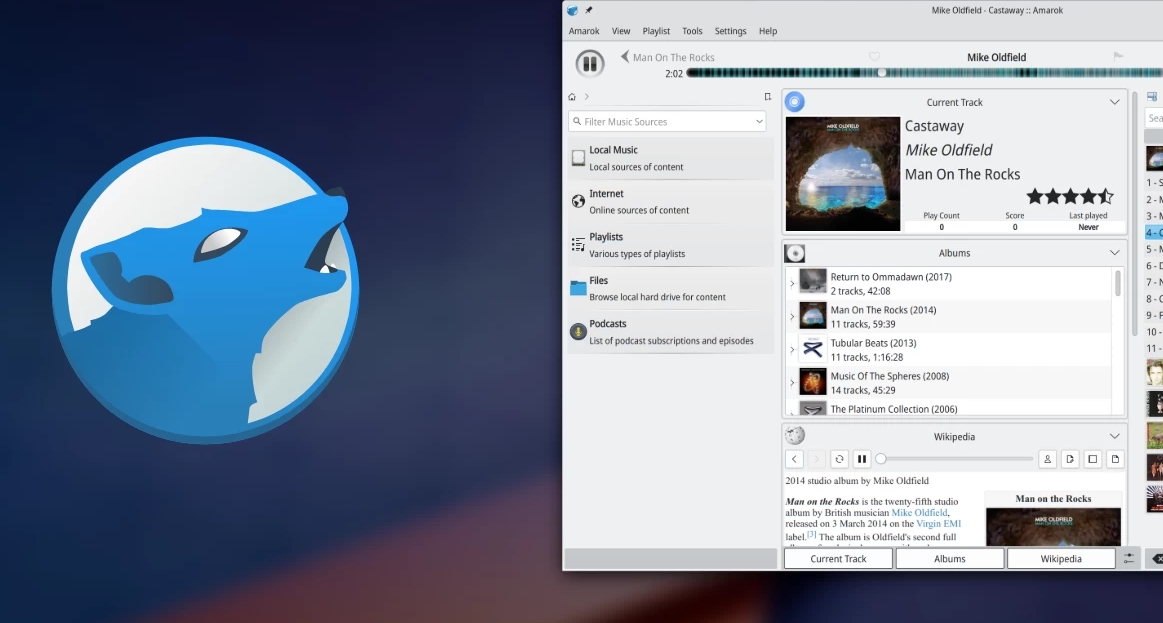1163x623 pixels.
Task: Love the current track with the heart icon
Action: (874, 57)
